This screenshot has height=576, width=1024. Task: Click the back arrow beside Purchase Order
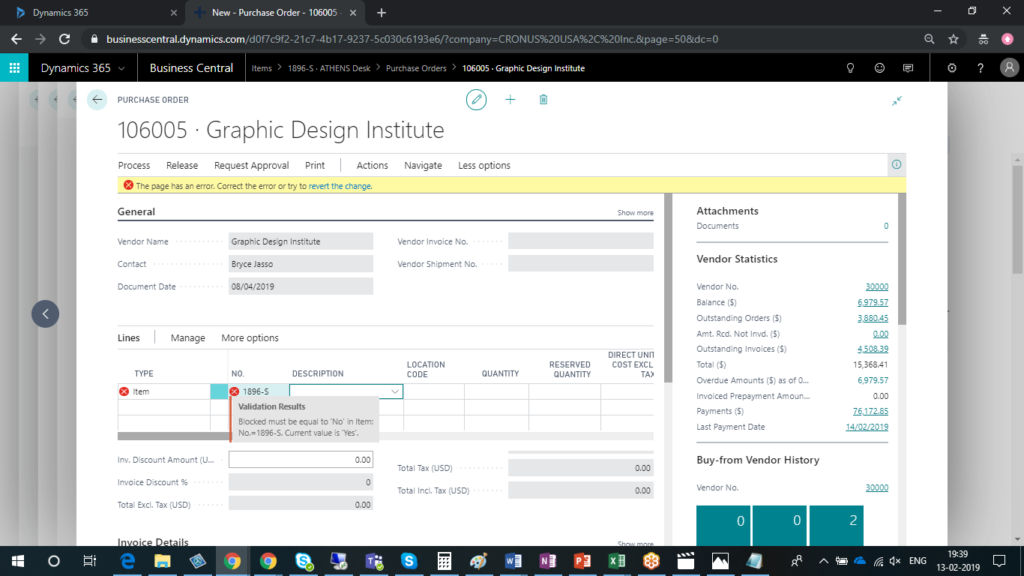point(97,100)
